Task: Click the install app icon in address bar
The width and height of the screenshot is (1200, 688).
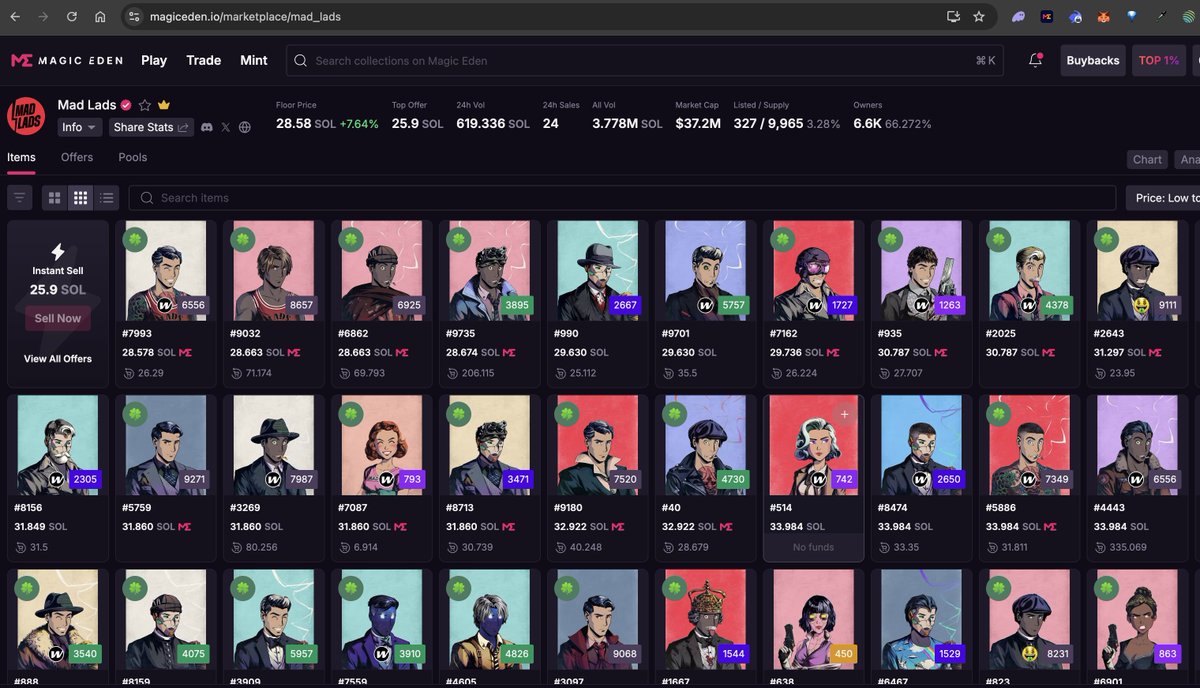Action: [953, 17]
